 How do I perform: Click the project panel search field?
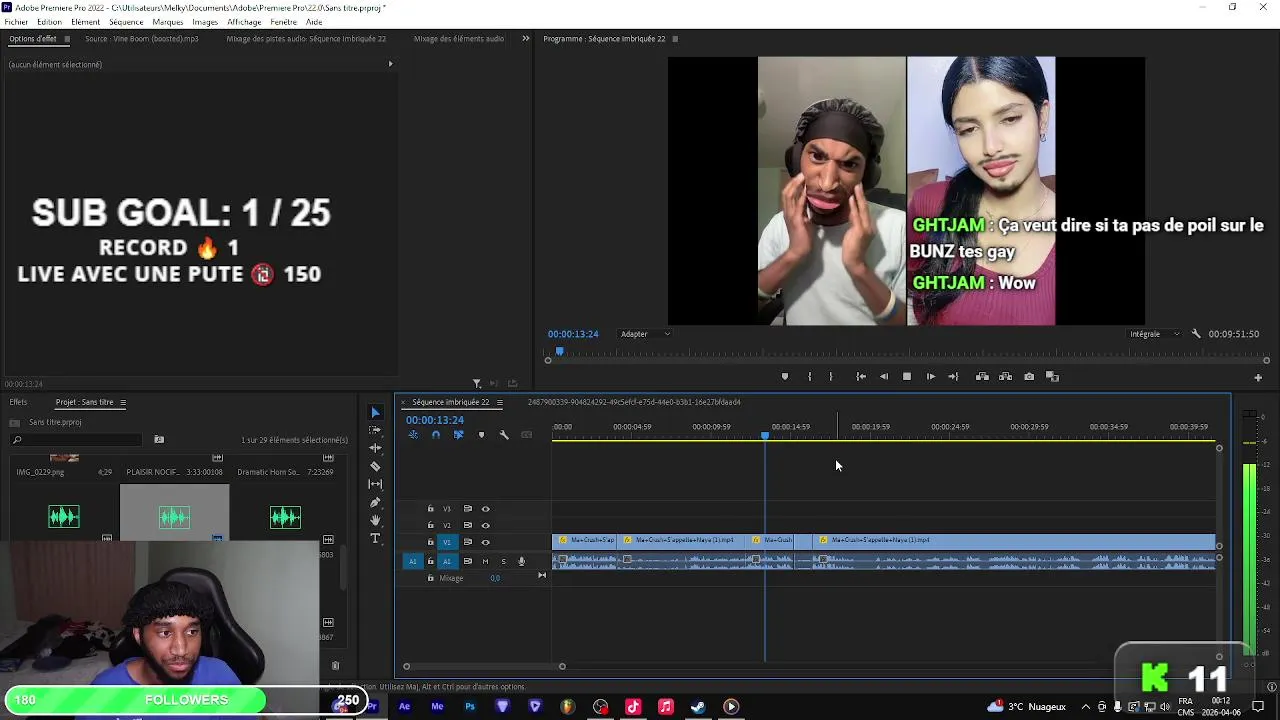click(x=78, y=440)
